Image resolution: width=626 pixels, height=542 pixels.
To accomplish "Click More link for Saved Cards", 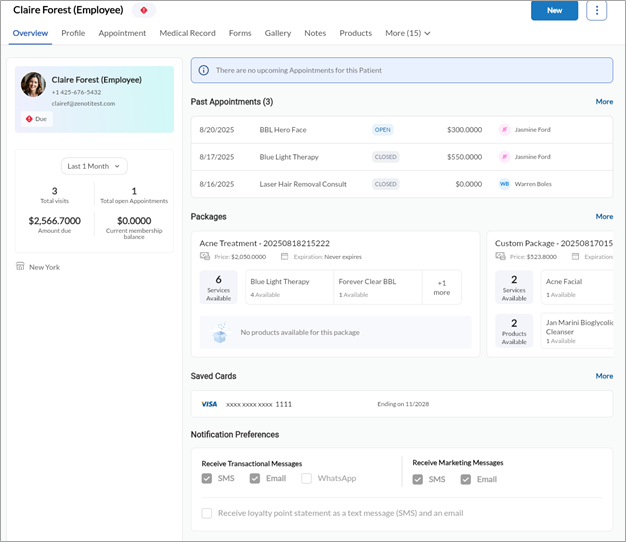I will pyautogui.click(x=604, y=376).
